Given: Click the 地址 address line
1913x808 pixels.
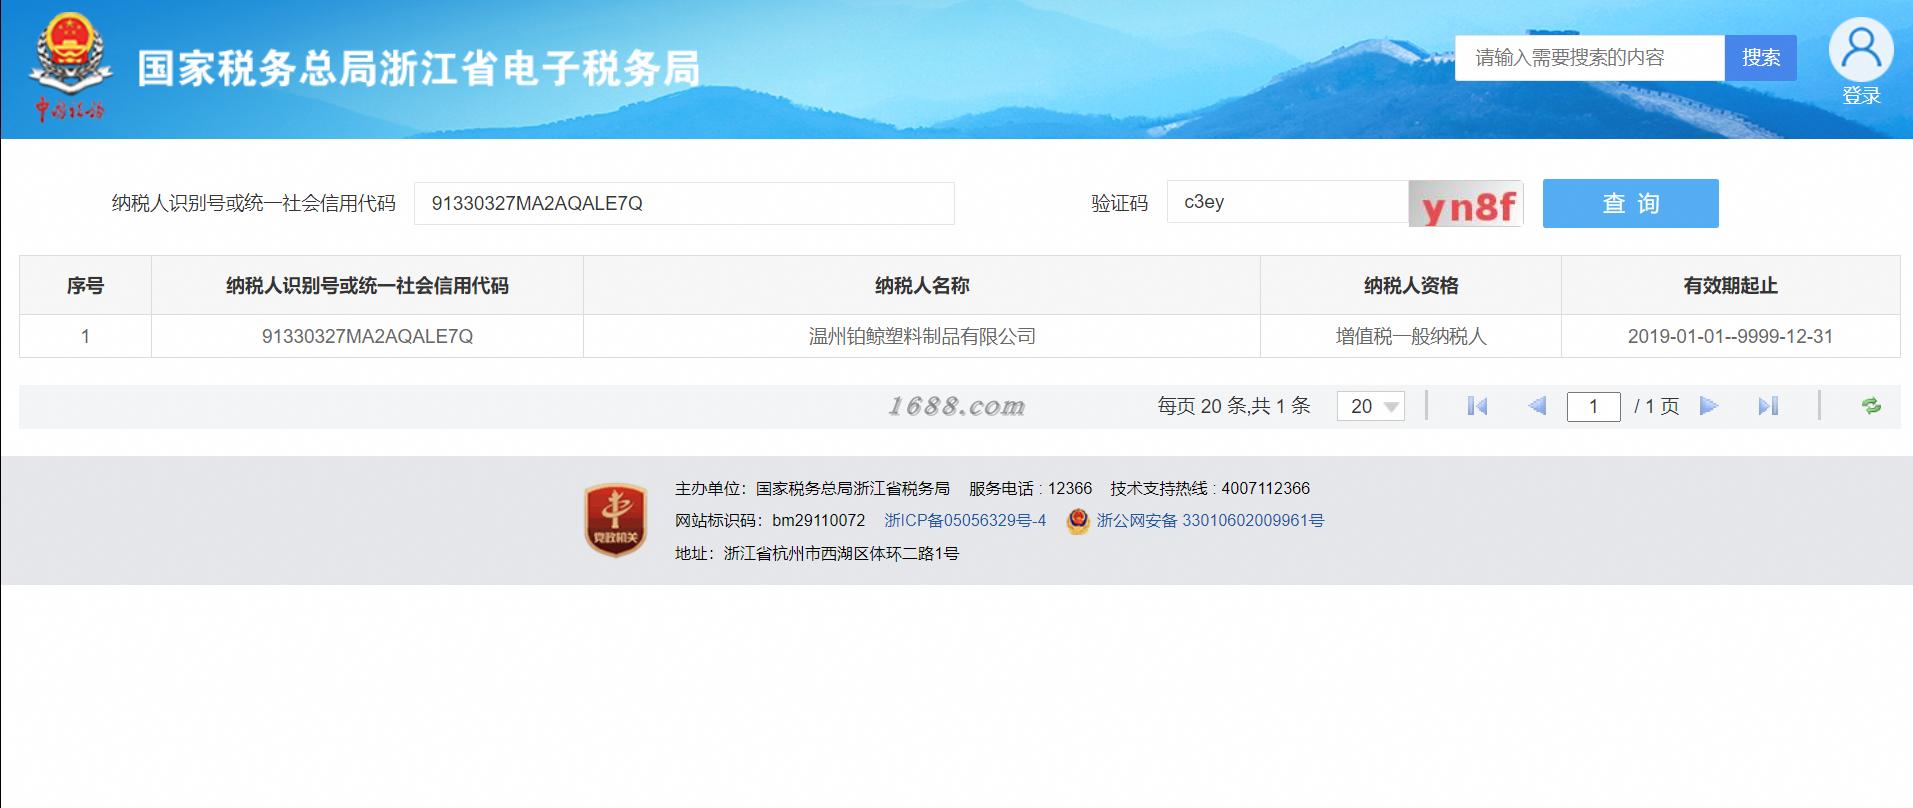Looking at the screenshot, I should click(817, 553).
